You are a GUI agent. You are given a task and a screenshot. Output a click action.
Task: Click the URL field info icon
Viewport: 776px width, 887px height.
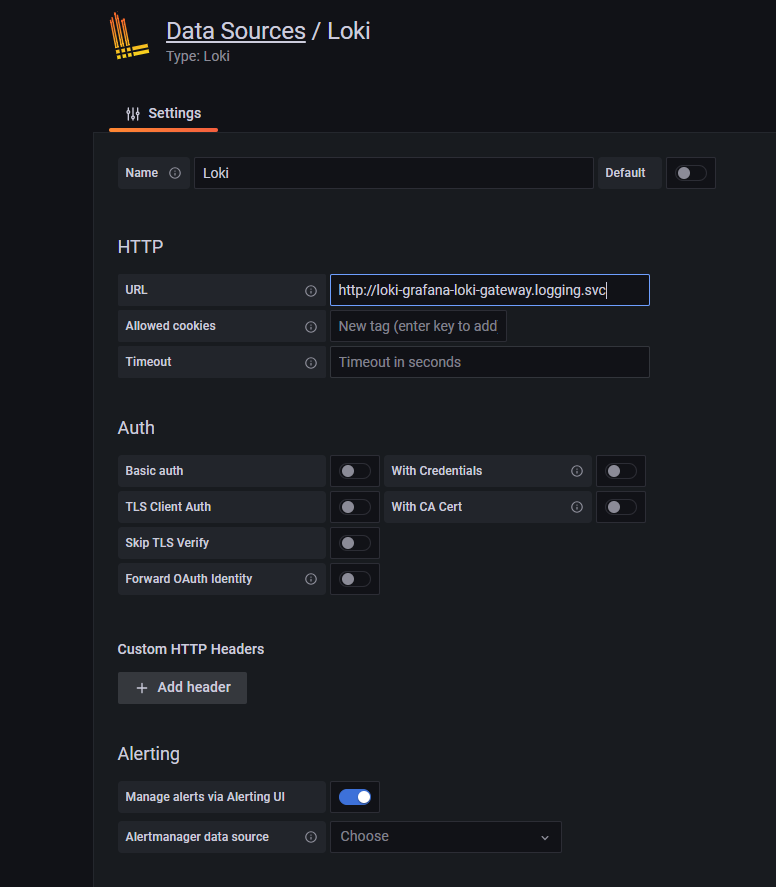pos(311,291)
